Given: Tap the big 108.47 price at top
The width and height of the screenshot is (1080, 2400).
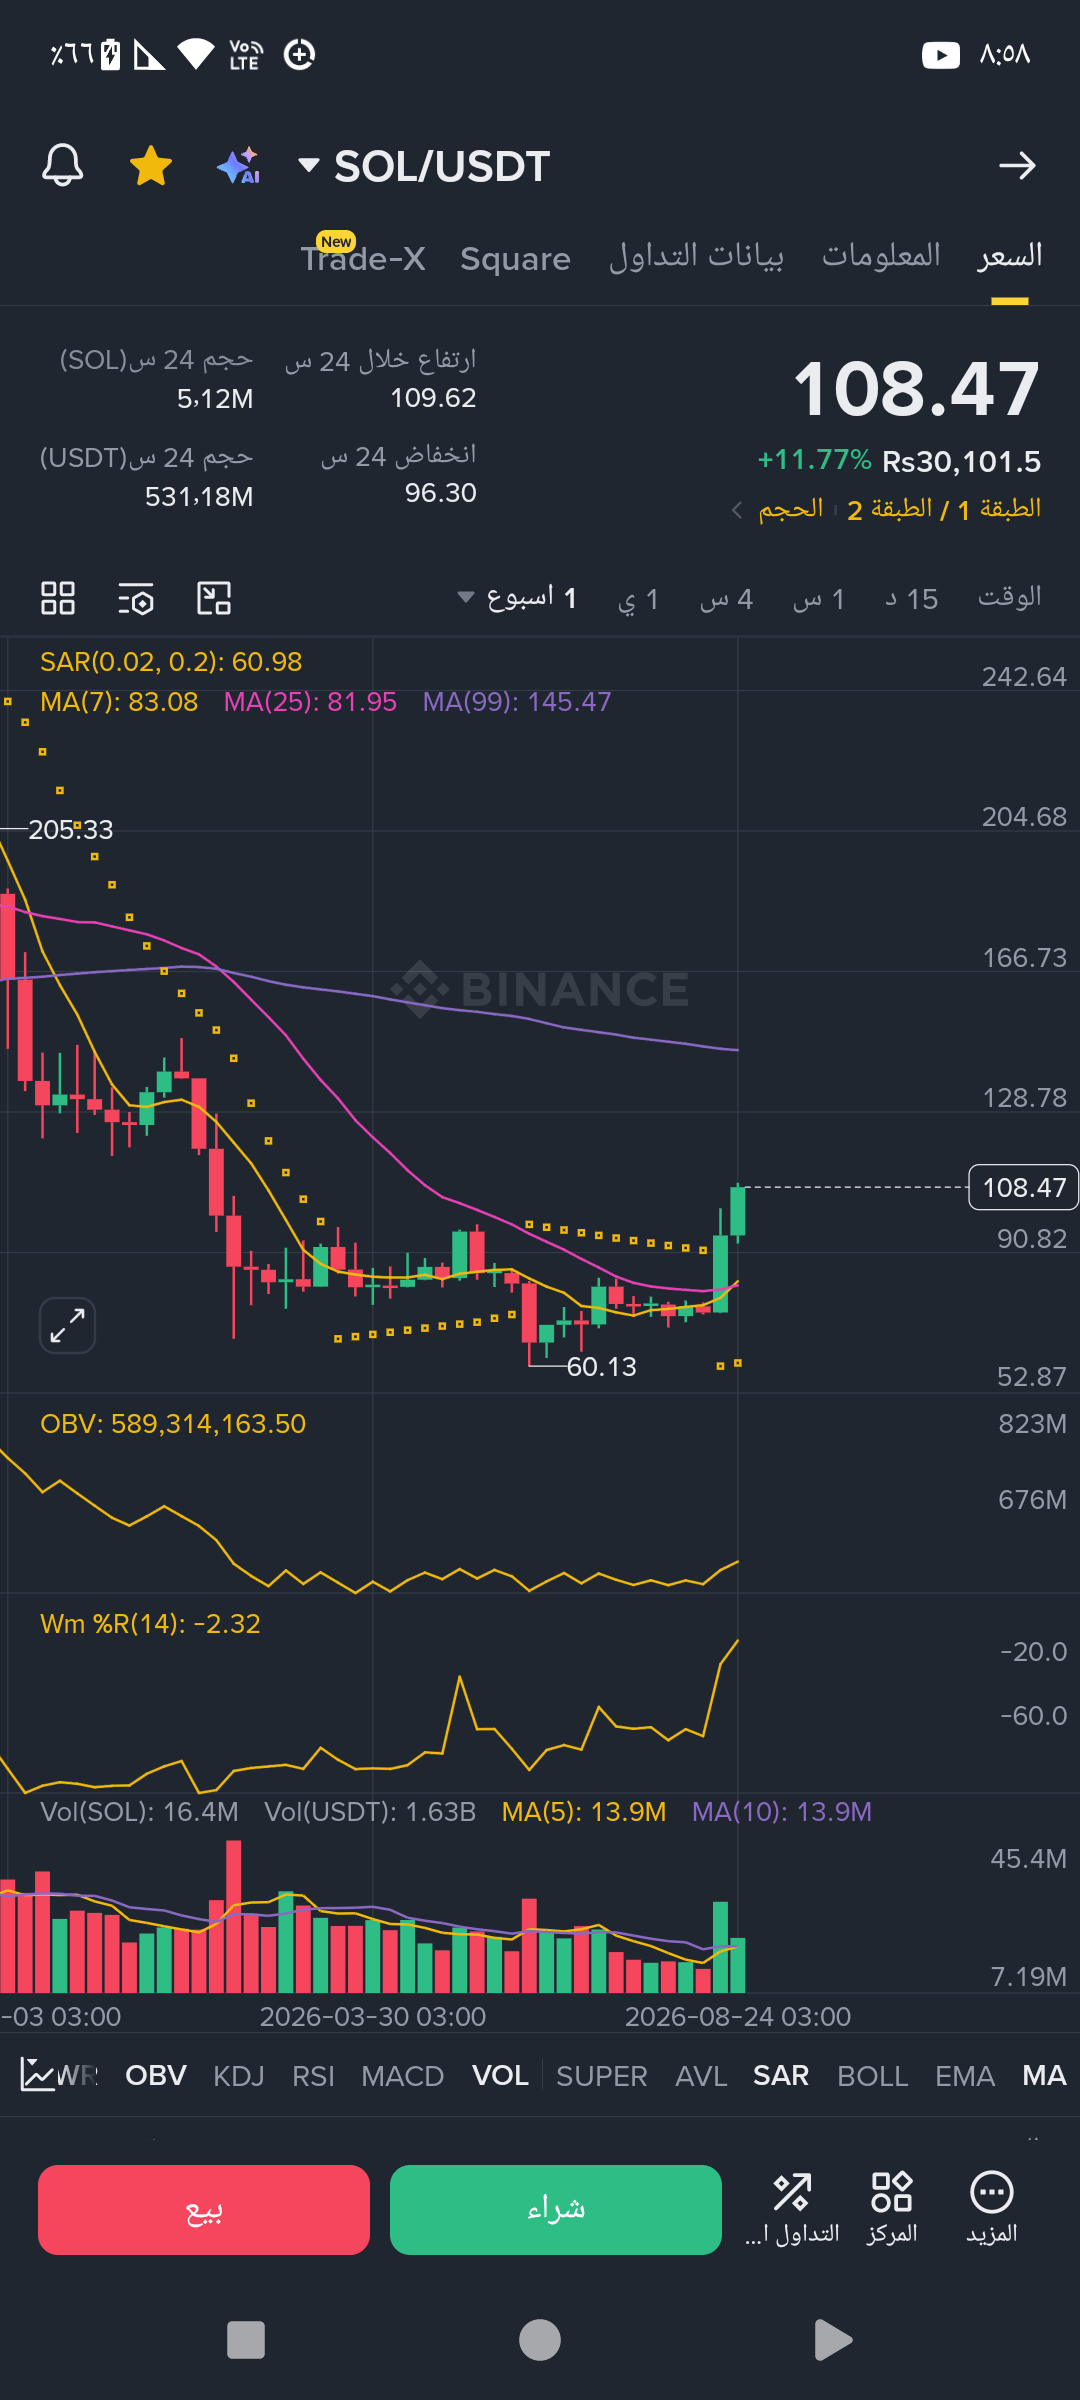Looking at the screenshot, I should tap(916, 389).
